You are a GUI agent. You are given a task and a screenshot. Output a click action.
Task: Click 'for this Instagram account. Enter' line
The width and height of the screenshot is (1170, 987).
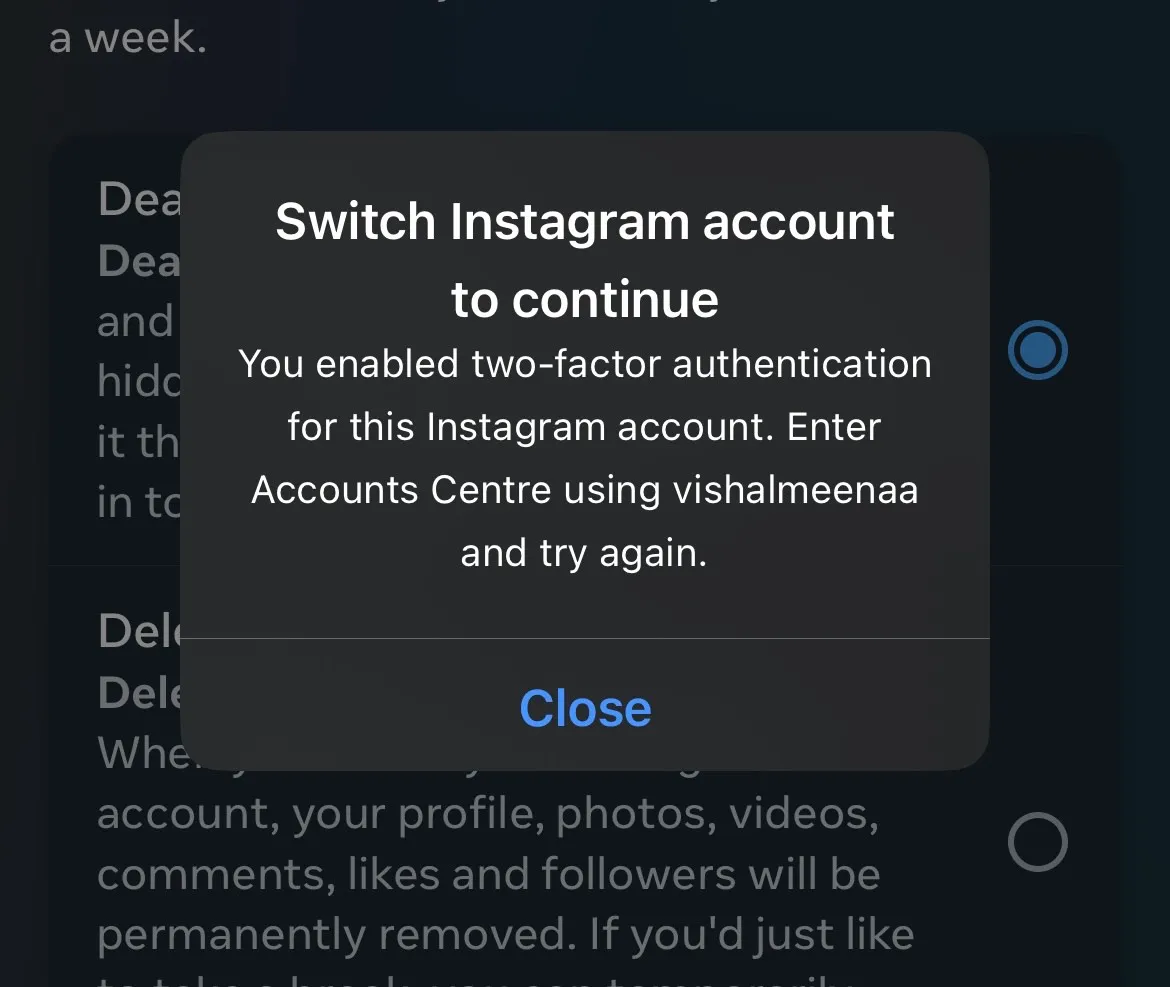click(x=585, y=427)
